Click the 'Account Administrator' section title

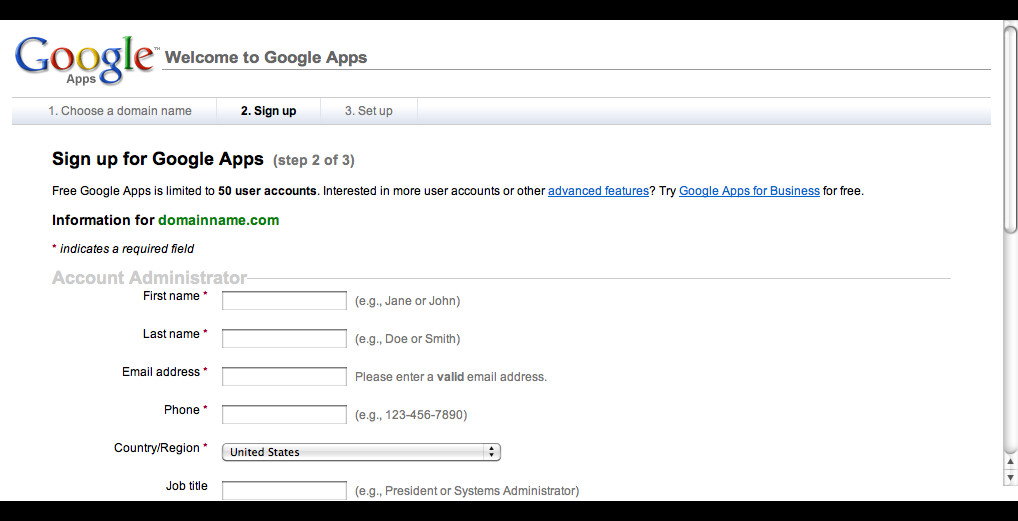pyautogui.click(x=149, y=278)
